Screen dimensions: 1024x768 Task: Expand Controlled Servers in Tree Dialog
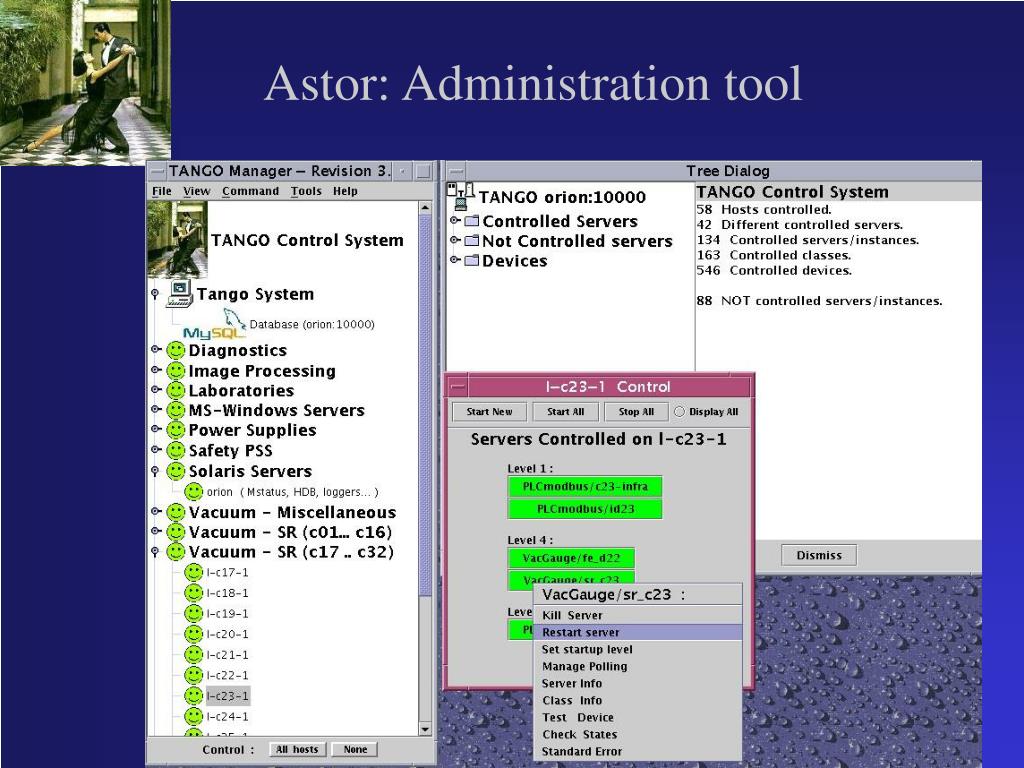455,221
